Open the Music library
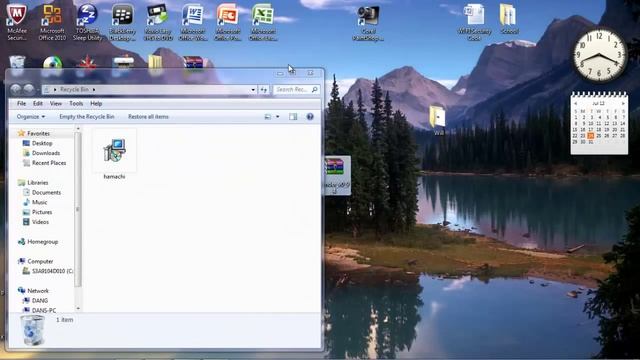The image size is (640, 360). pos(39,202)
